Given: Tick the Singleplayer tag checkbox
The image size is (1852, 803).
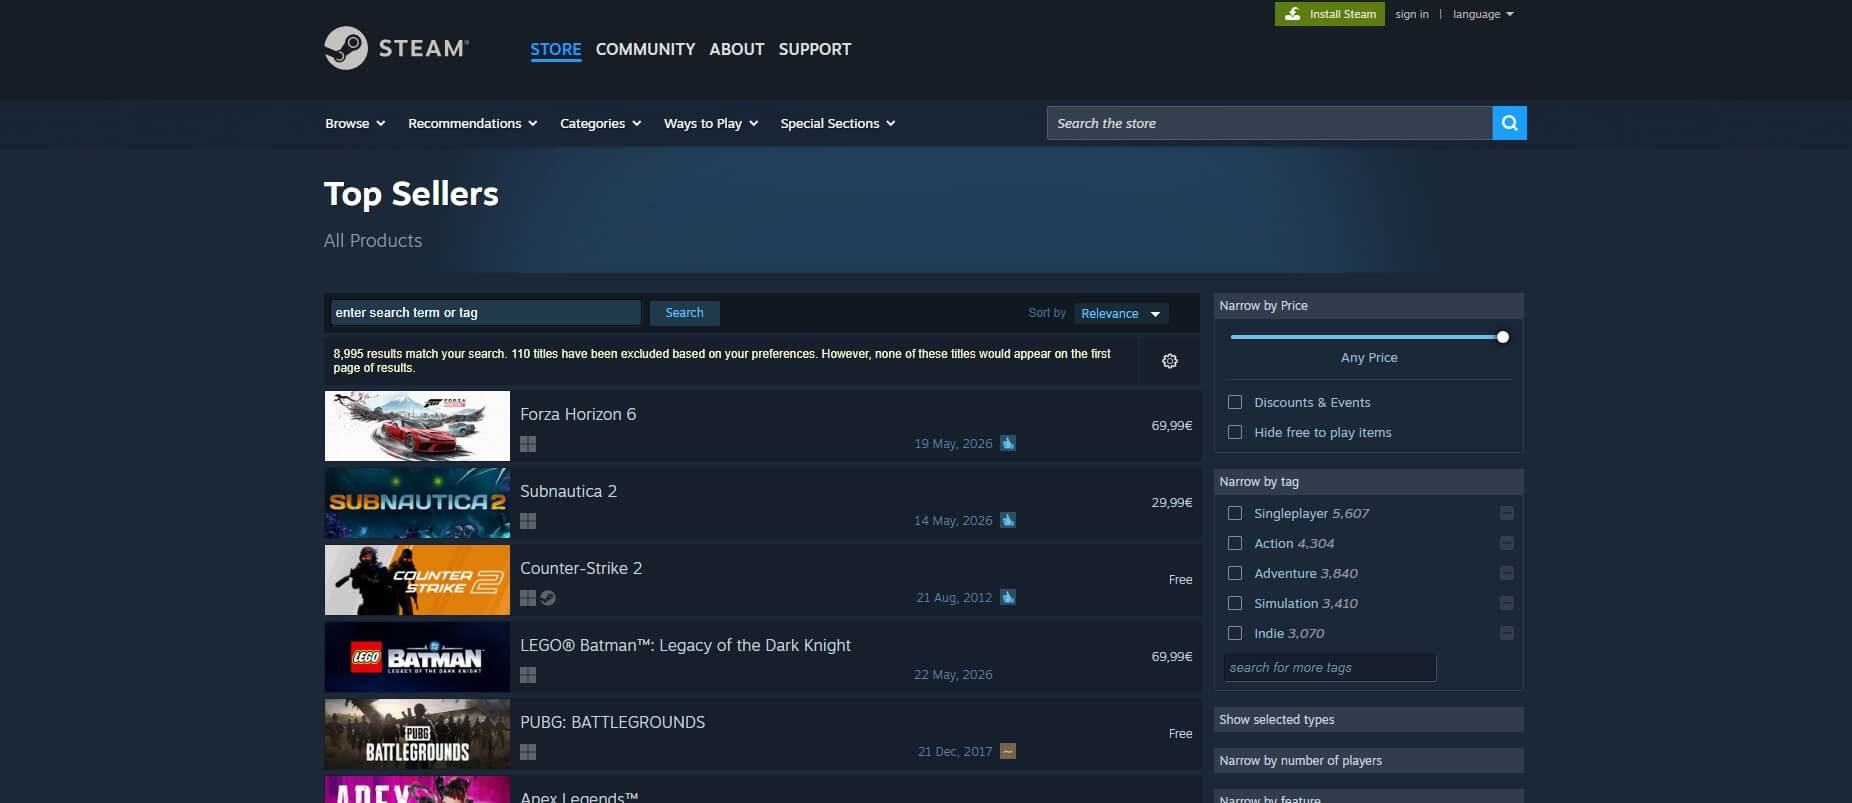Looking at the screenshot, I should pyautogui.click(x=1235, y=513).
